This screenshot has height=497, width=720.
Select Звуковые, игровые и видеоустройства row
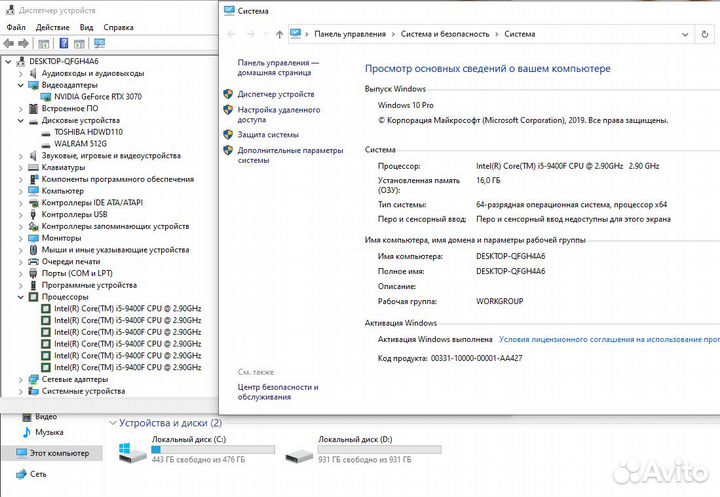(111, 156)
